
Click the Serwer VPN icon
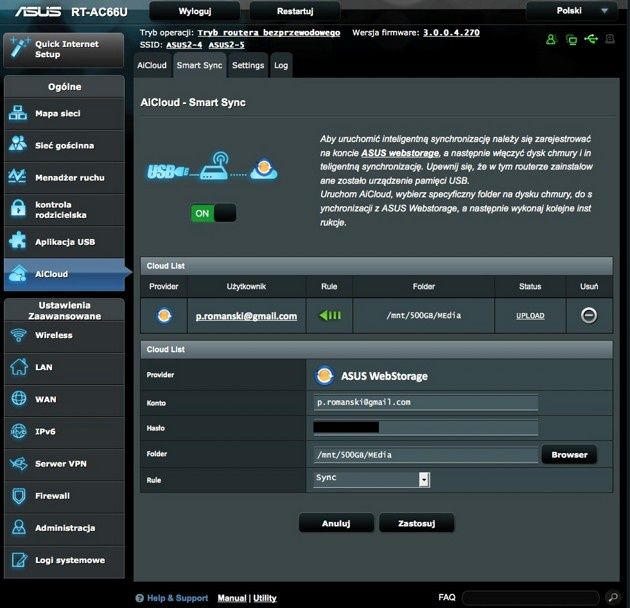click(x=18, y=463)
